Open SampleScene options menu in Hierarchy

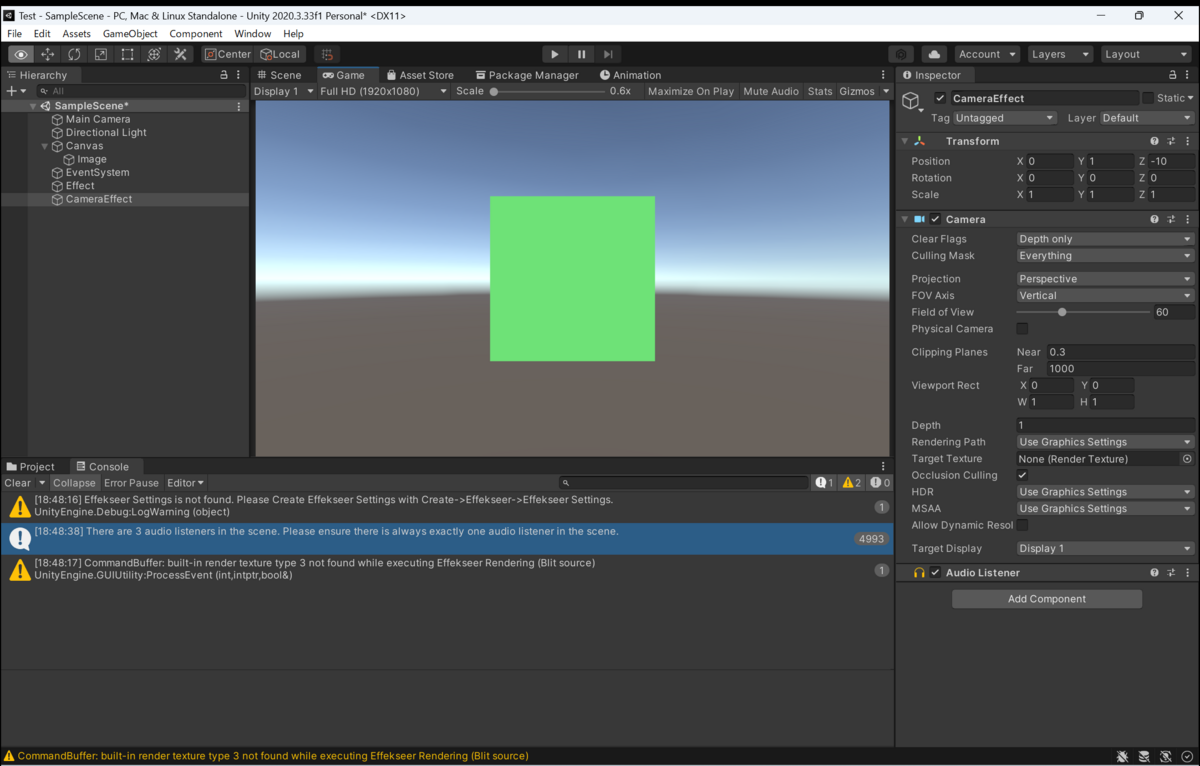239,106
